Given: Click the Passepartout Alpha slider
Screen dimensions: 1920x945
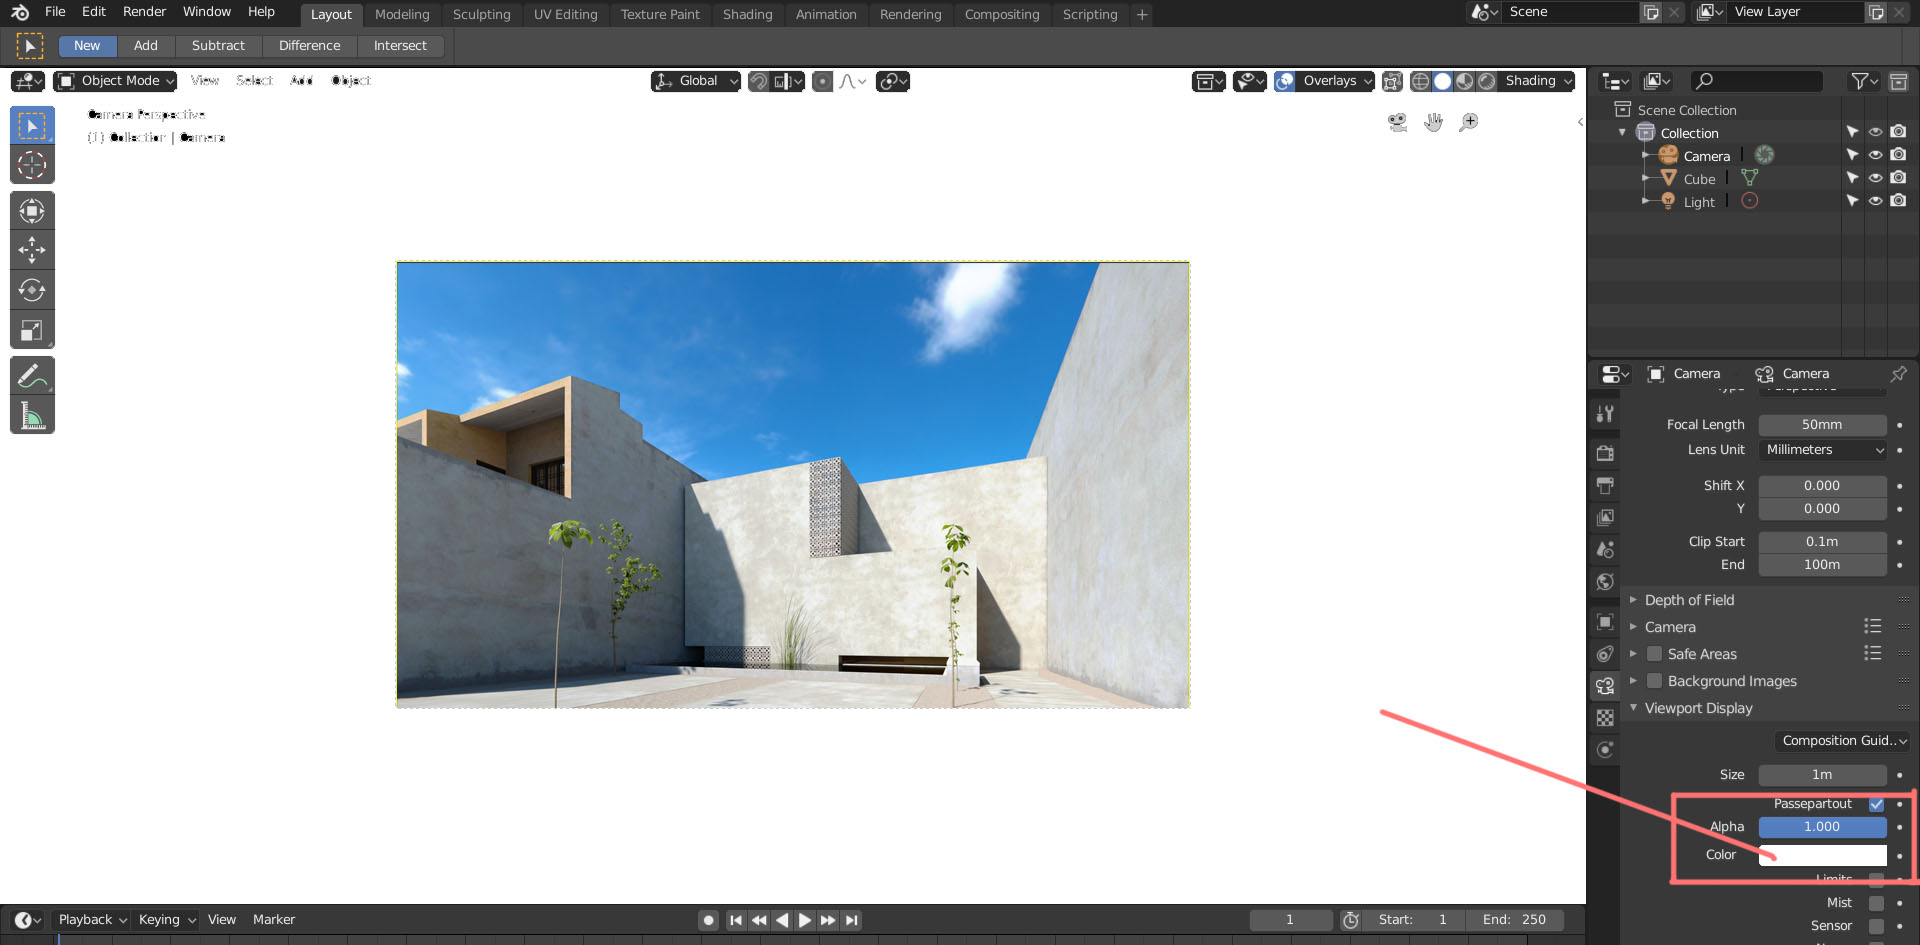Looking at the screenshot, I should click(1822, 827).
